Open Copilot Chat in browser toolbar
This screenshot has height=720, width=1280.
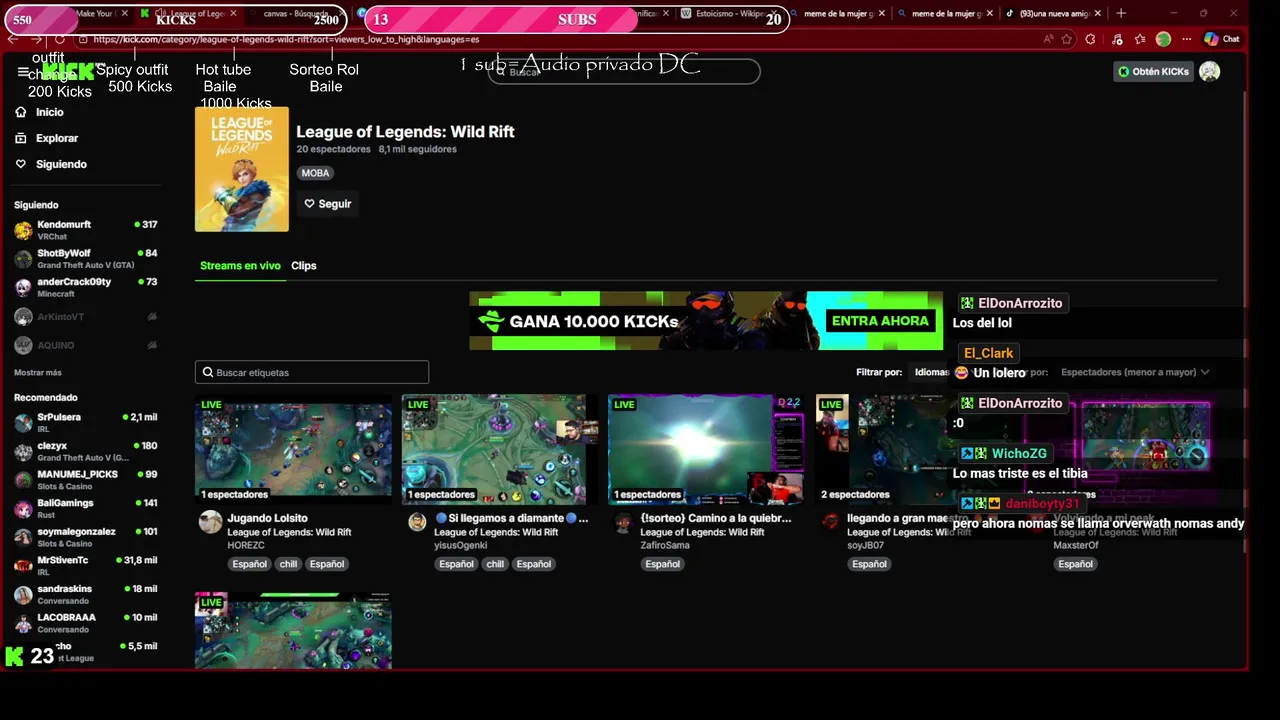tap(1222, 39)
